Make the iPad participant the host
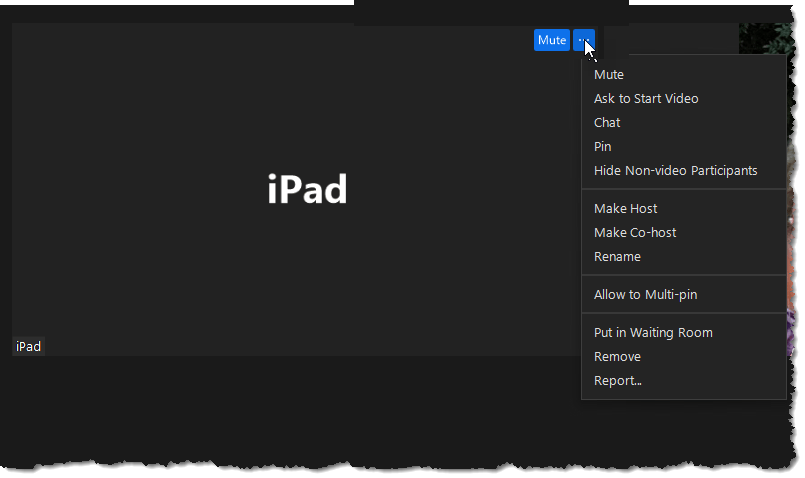Image resolution: width=805 pixels, height=478 pixels. (625, 209)
